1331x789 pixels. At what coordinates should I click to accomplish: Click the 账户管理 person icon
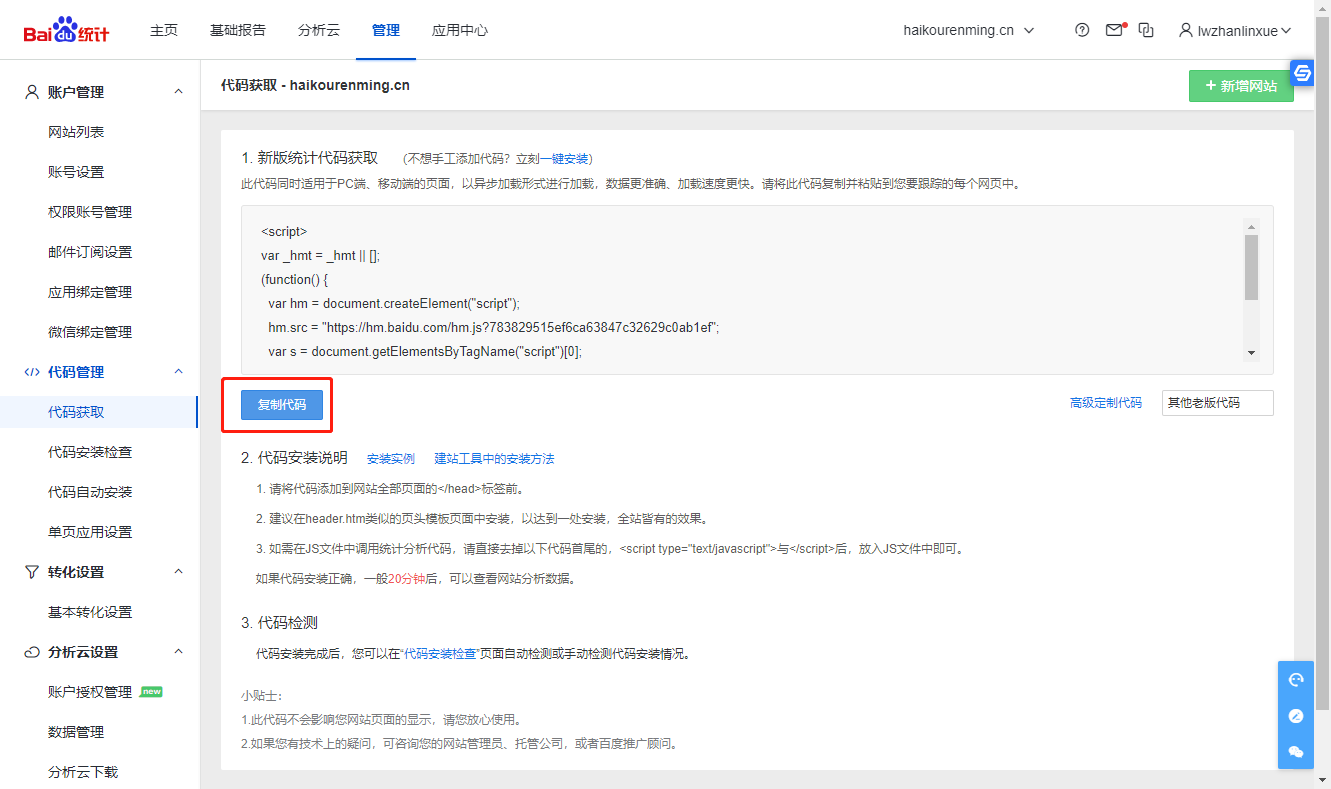[32, 92]
